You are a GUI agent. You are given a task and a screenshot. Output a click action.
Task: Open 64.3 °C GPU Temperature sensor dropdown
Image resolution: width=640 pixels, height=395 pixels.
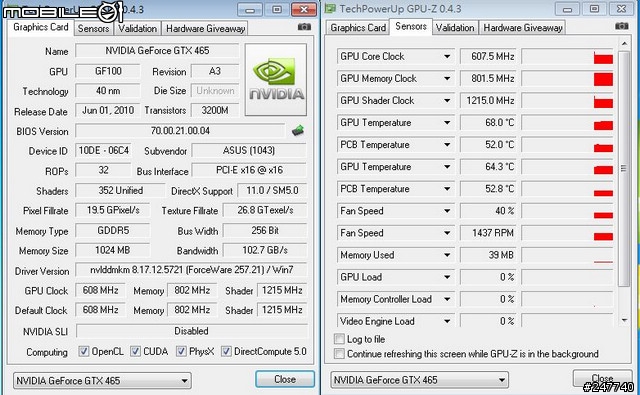click(447, 166)
